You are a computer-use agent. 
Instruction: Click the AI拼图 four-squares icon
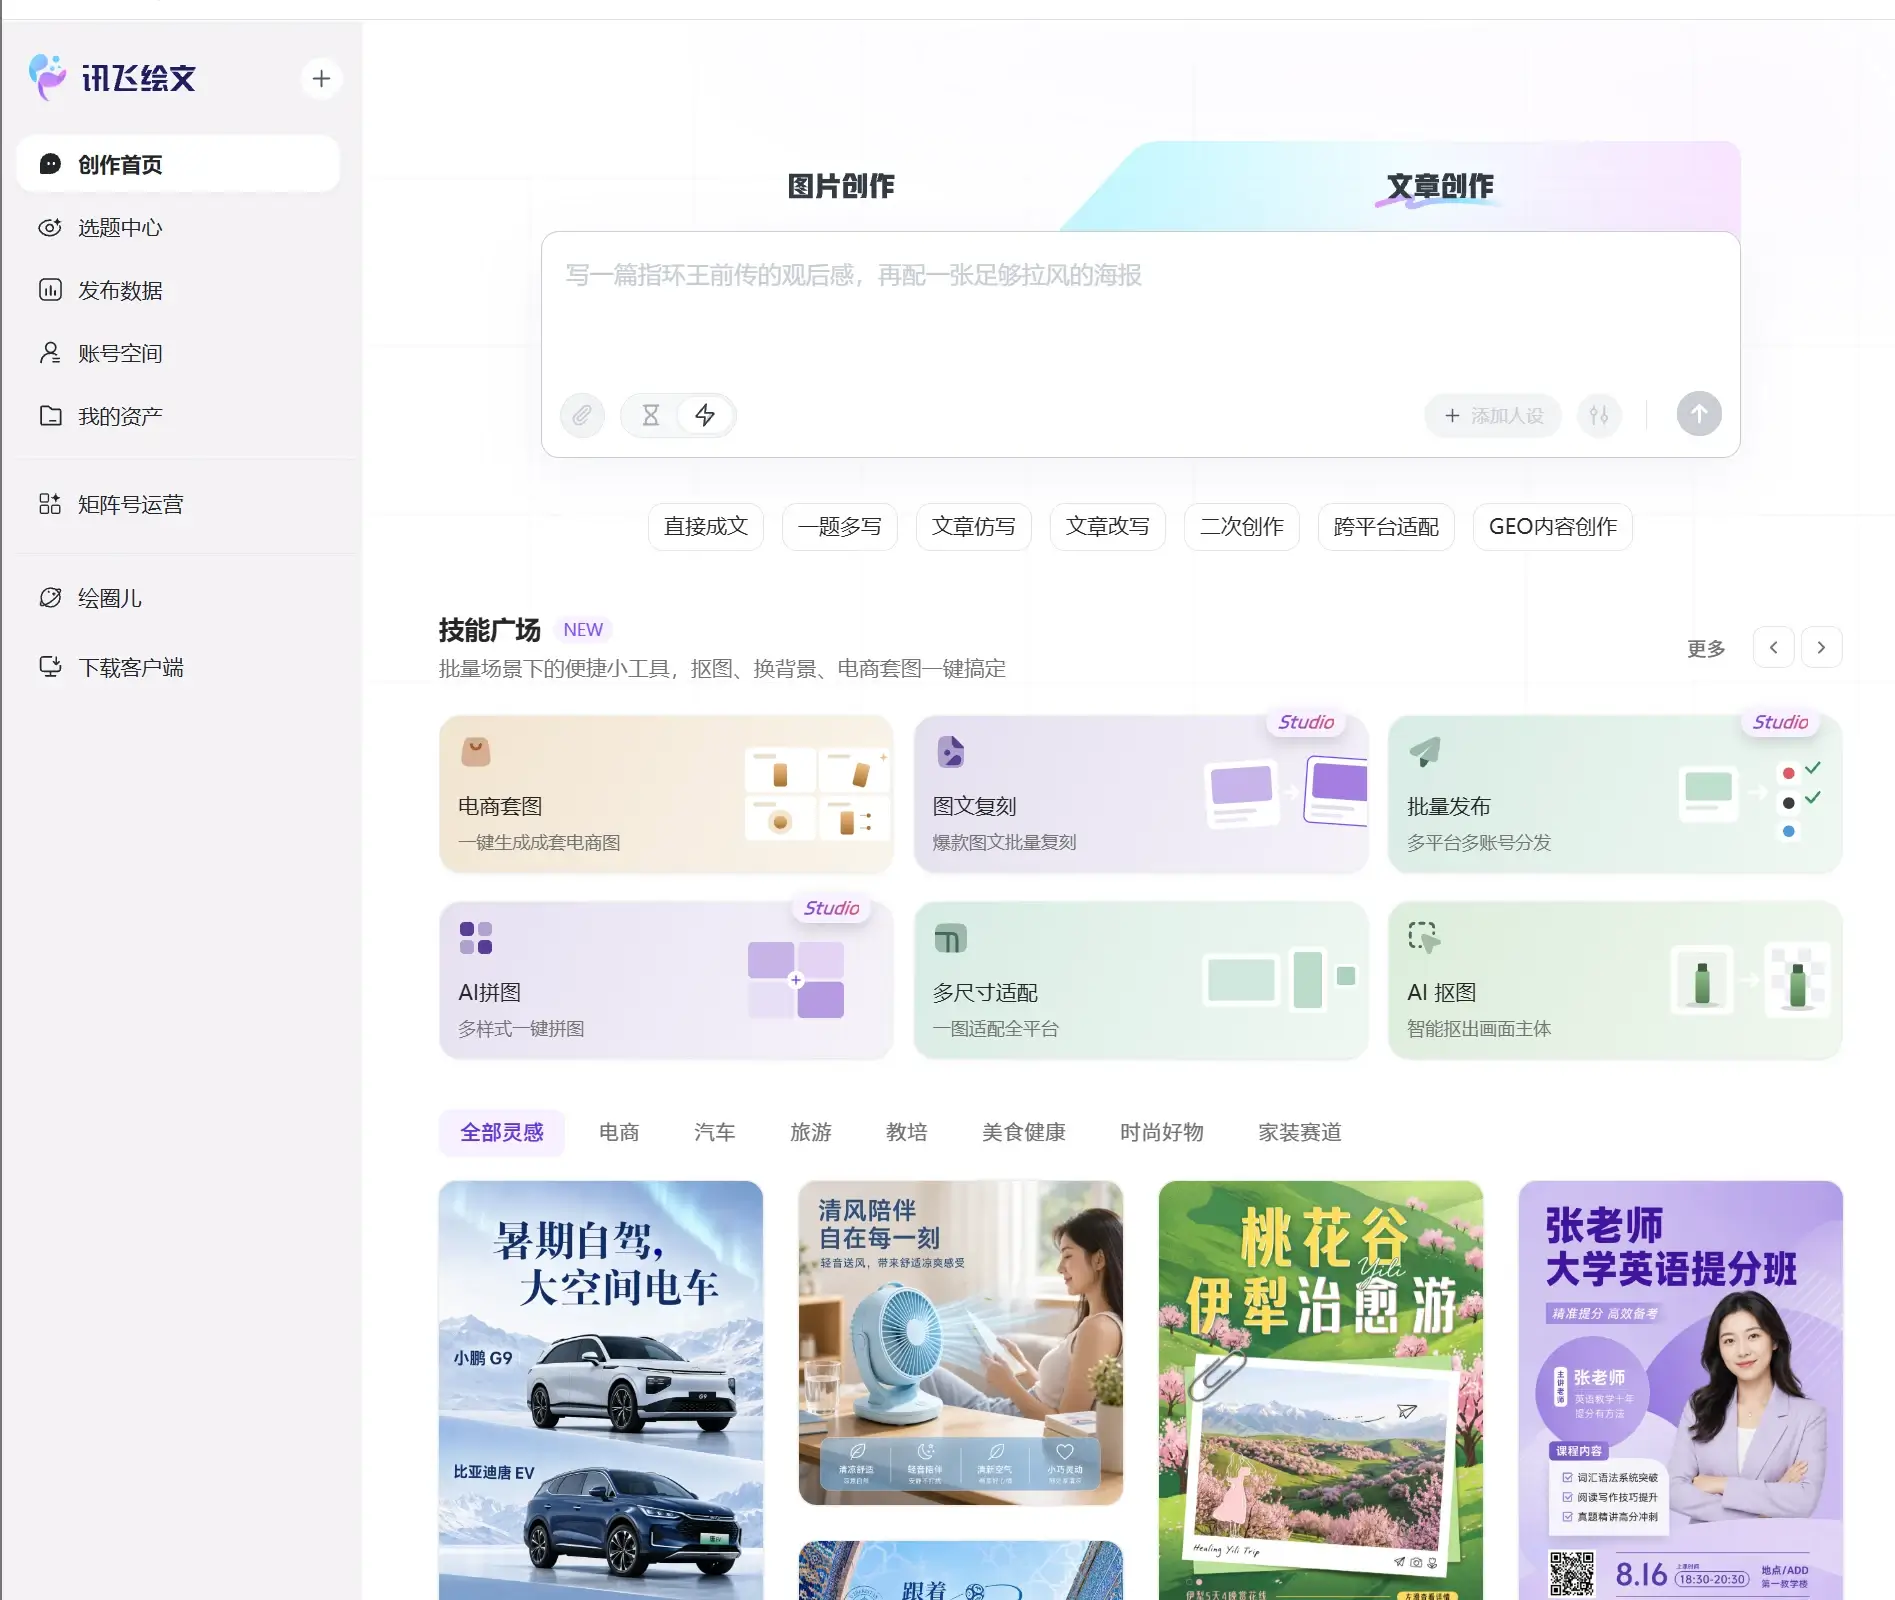476,937
